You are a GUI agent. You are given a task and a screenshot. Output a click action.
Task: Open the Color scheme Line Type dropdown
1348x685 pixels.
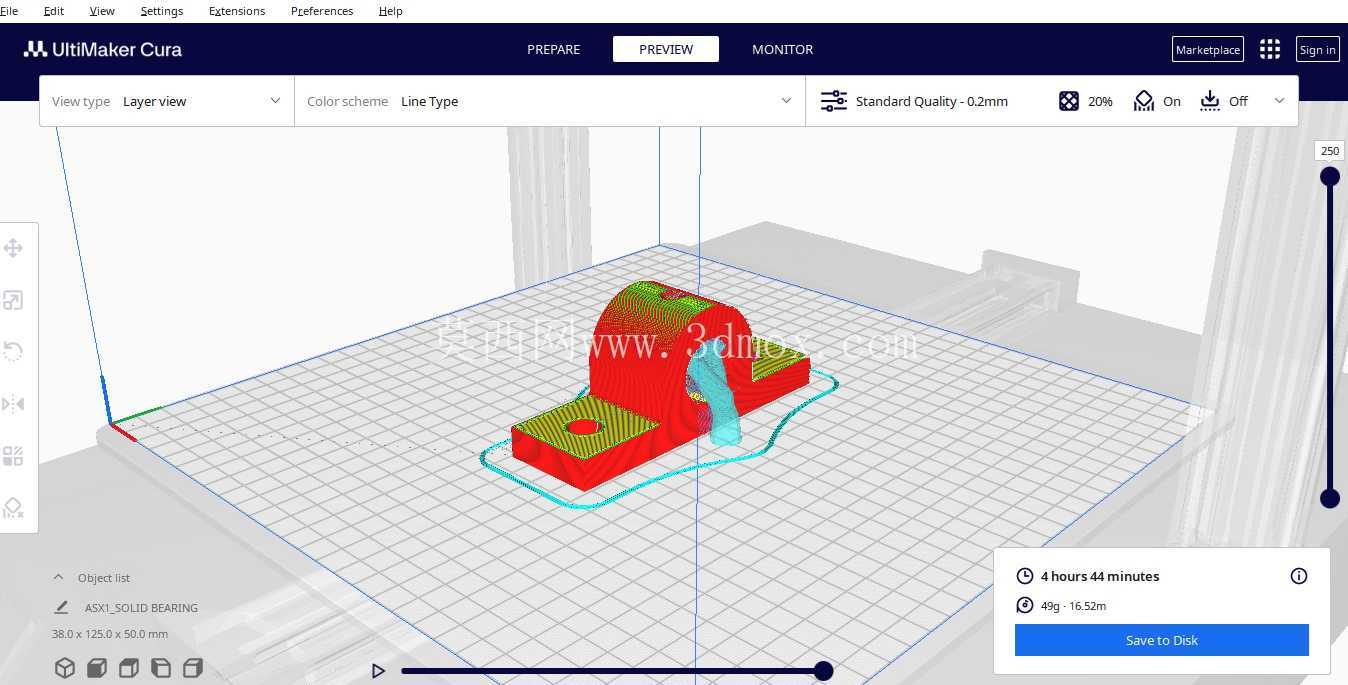click(x=550, y=101)
